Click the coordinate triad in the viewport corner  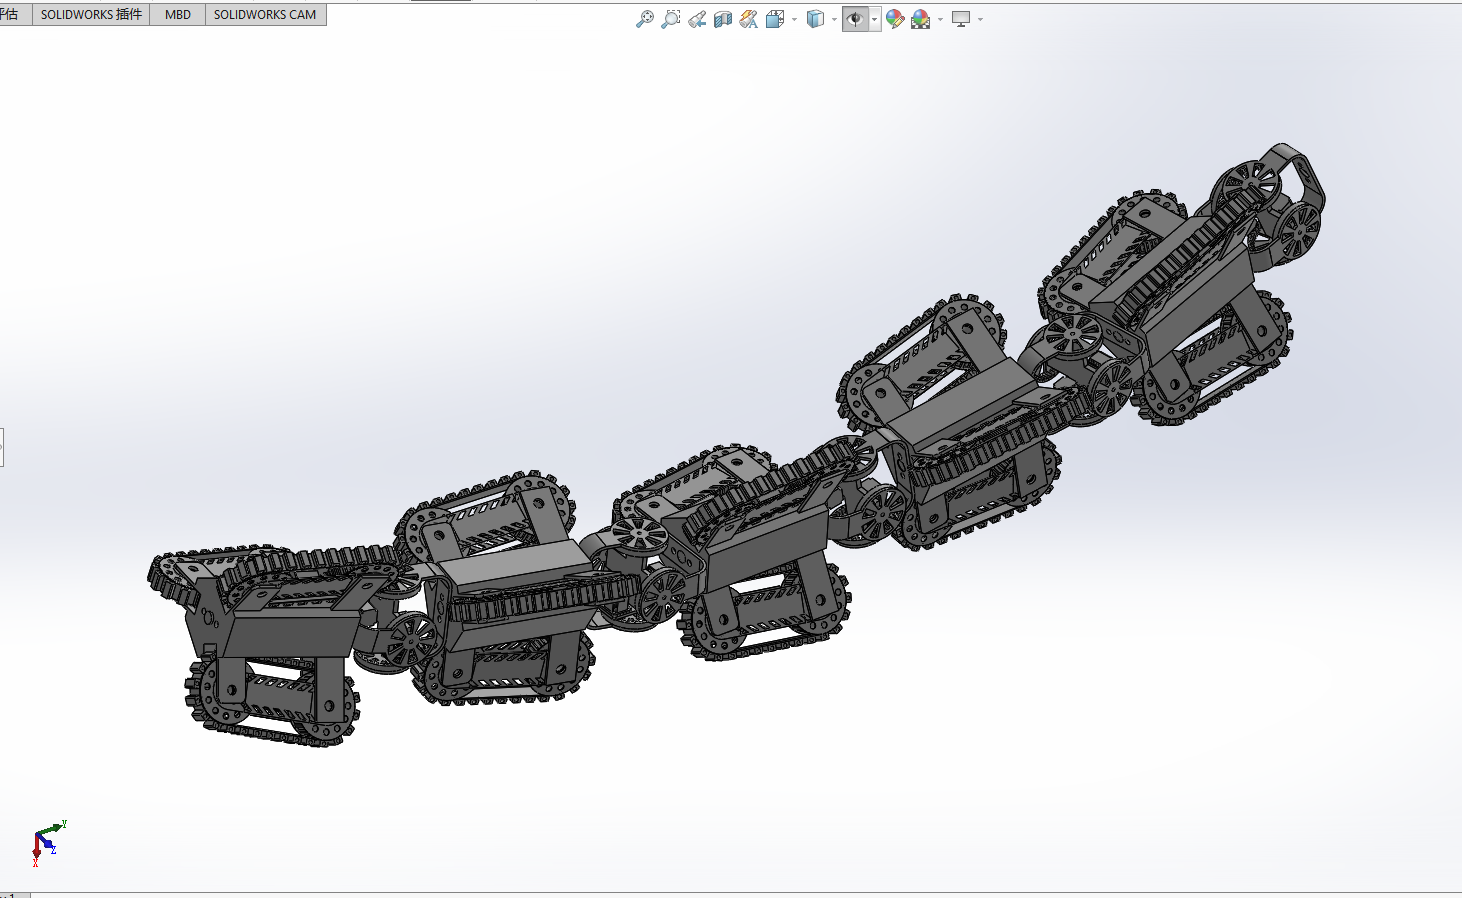tap(48, 843)
